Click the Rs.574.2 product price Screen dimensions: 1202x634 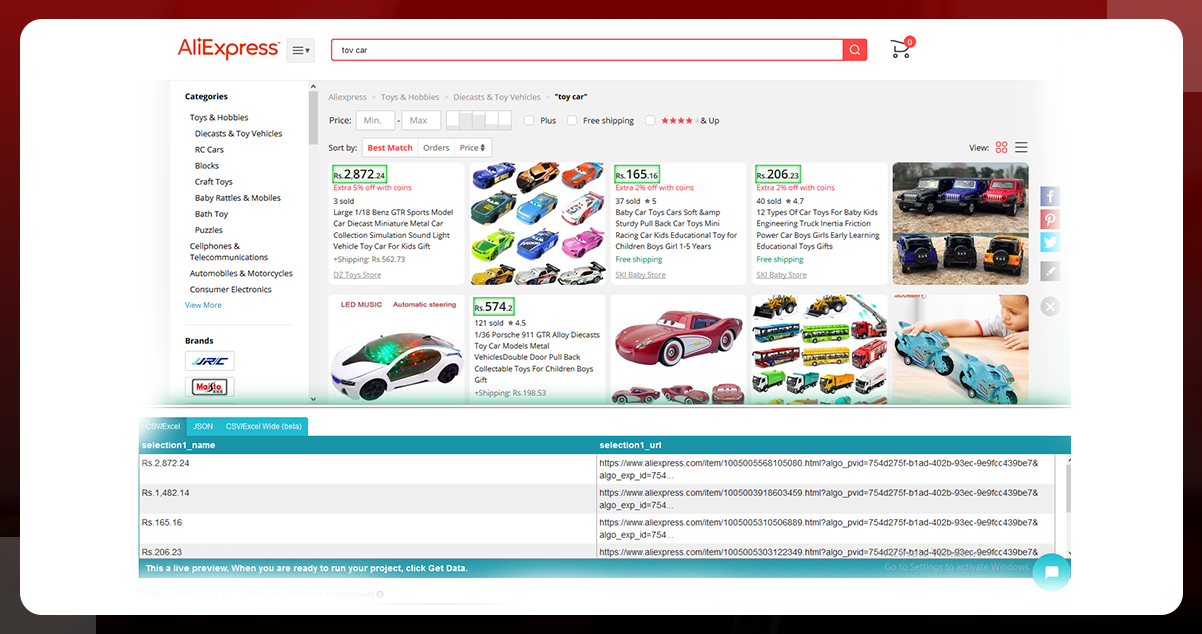[x=494, y=306]
